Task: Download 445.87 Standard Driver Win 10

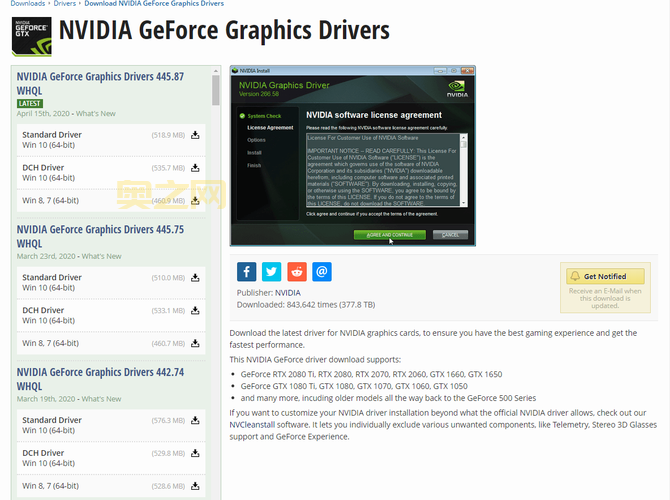Action: coord(196,135)
